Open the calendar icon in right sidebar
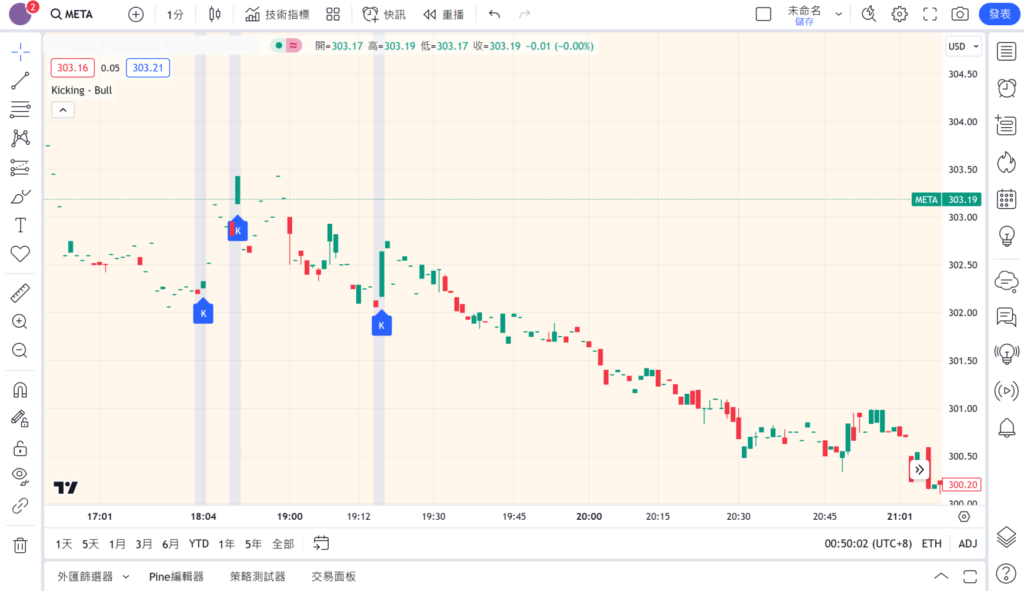This screenshot has width=1024, height=591. click(x=1007, y=198)
